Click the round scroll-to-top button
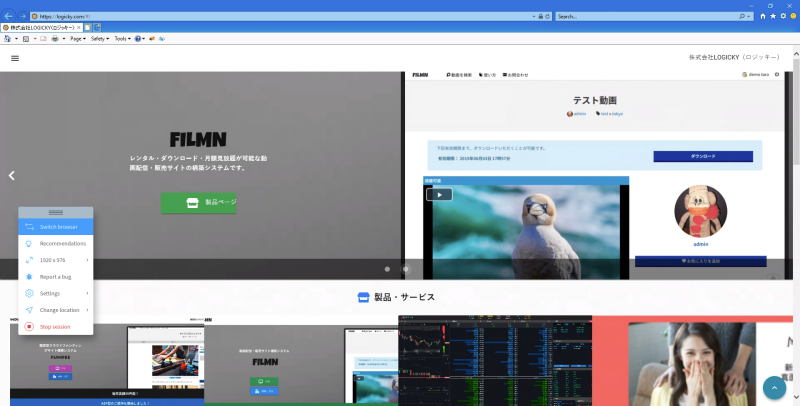This screenshot has width=800, height=406. (774, 388)
